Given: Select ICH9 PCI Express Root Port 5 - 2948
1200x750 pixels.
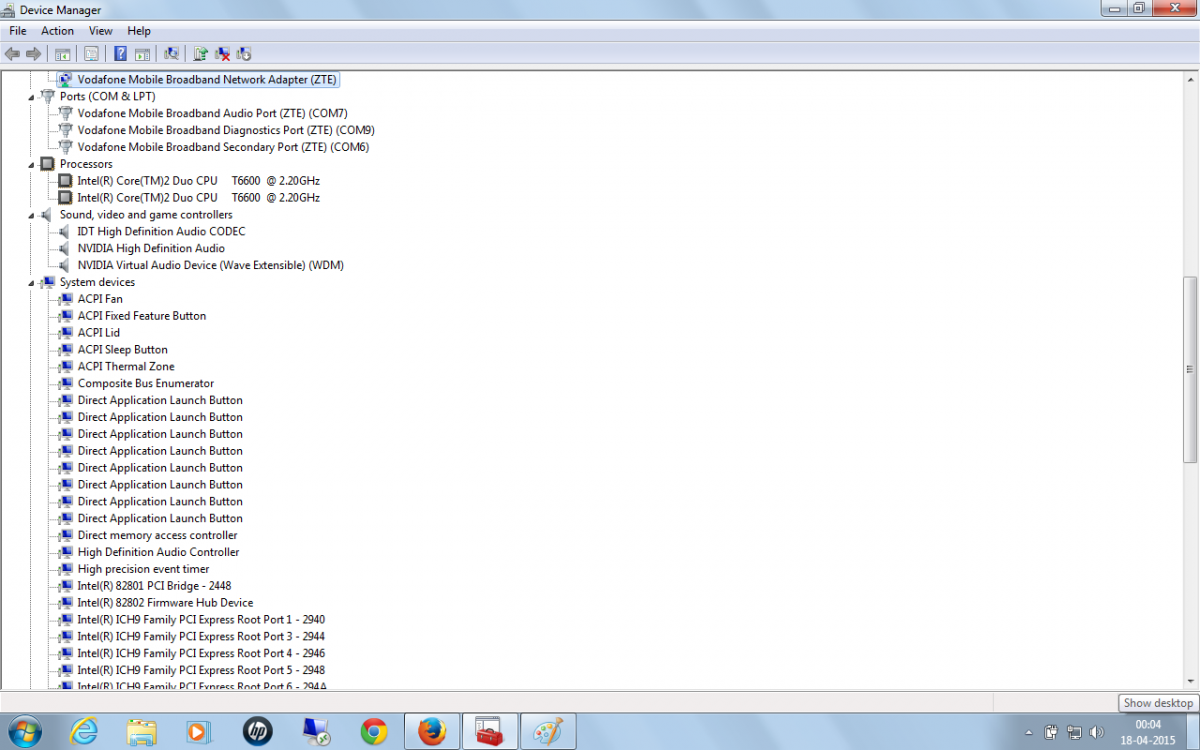Looking at the screenshot, I should point(201,670).
